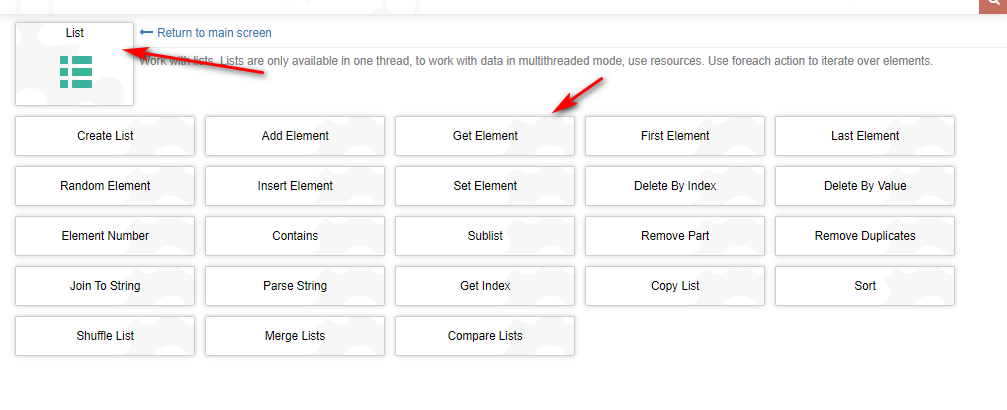Select the Add Element action

pos(295,136)
